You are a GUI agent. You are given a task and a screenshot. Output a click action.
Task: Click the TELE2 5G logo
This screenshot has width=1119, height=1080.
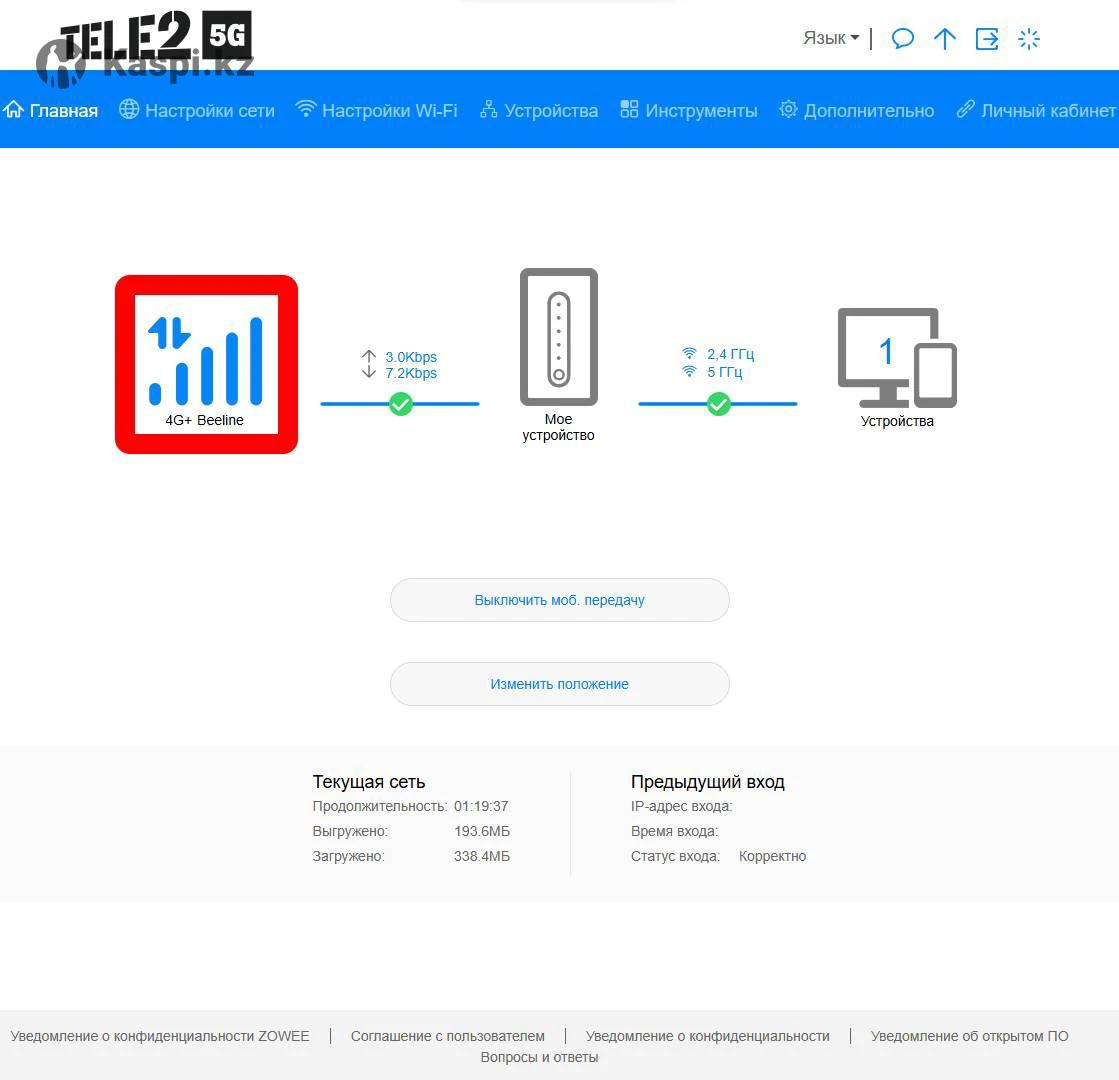[x=155, y=40]
